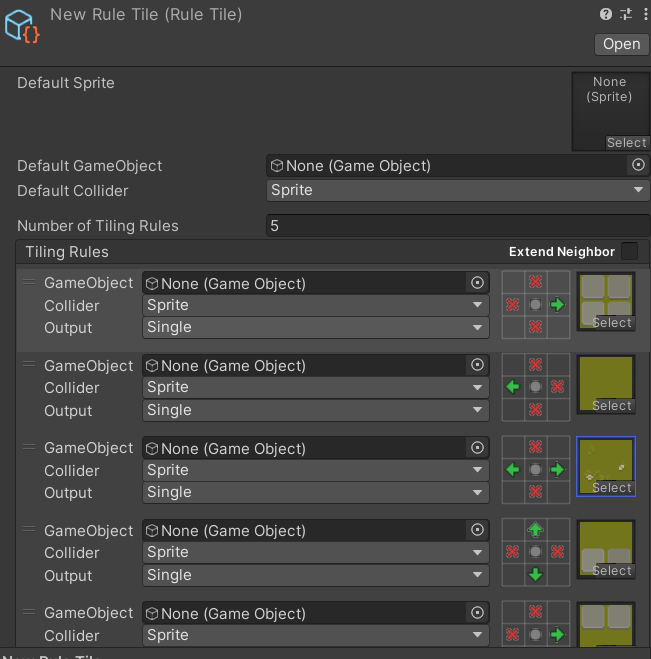The image size is (651, 659).
Task: Click the Default Sprite label
Action: pos(66,83)
